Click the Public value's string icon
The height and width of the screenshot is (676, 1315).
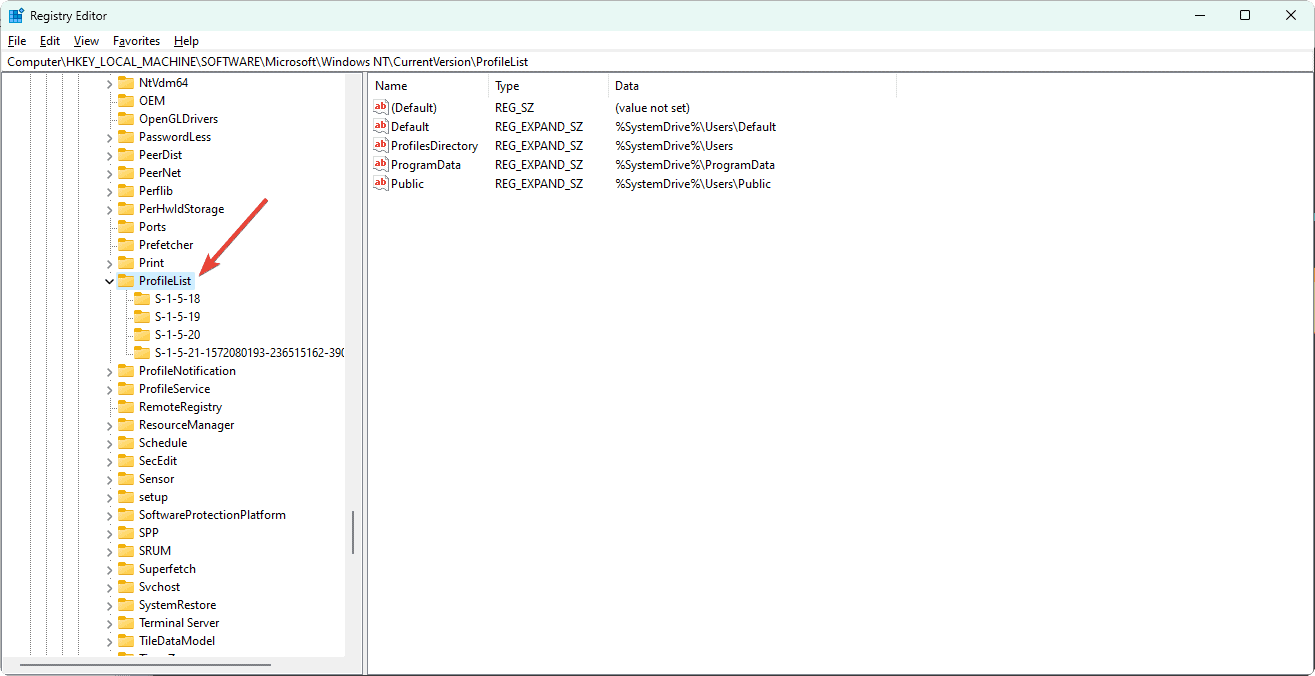[x=380, y=184]
